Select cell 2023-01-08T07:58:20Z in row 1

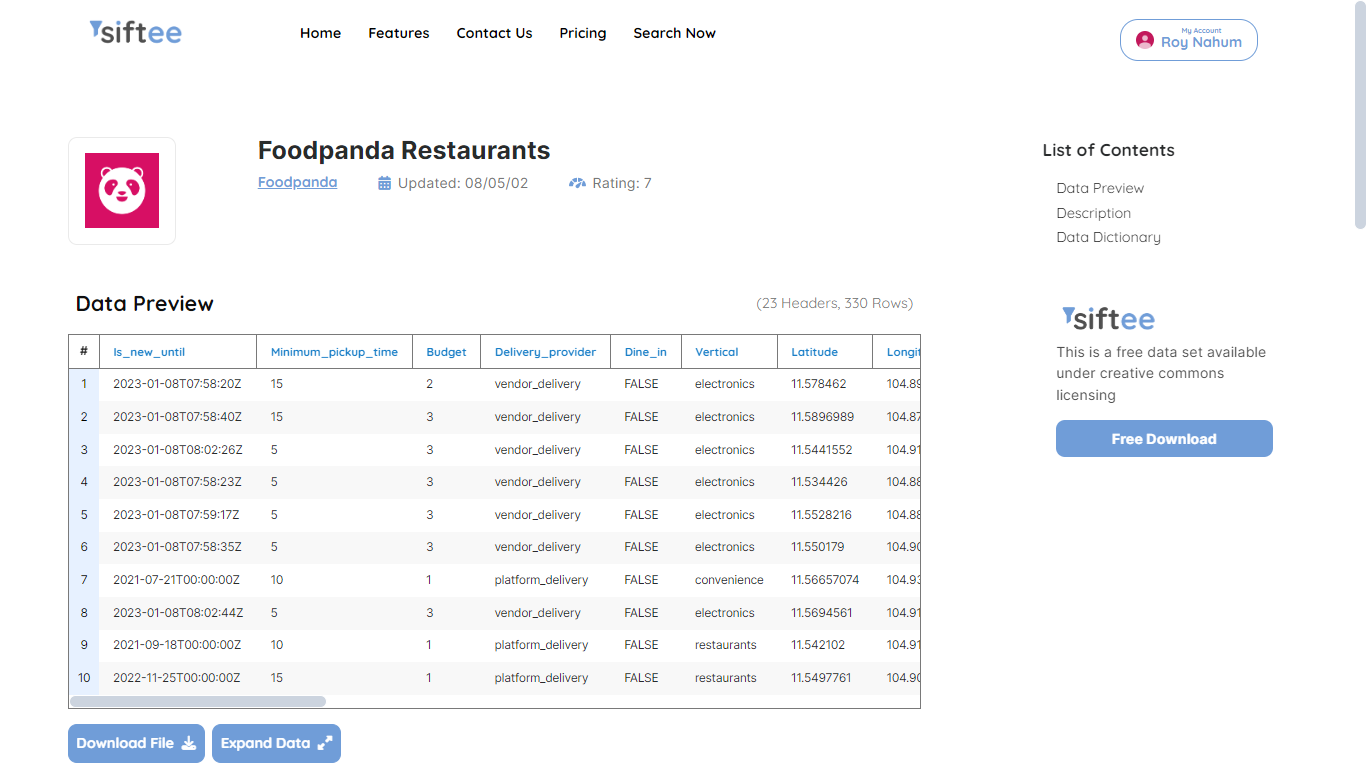coord(177,384)
